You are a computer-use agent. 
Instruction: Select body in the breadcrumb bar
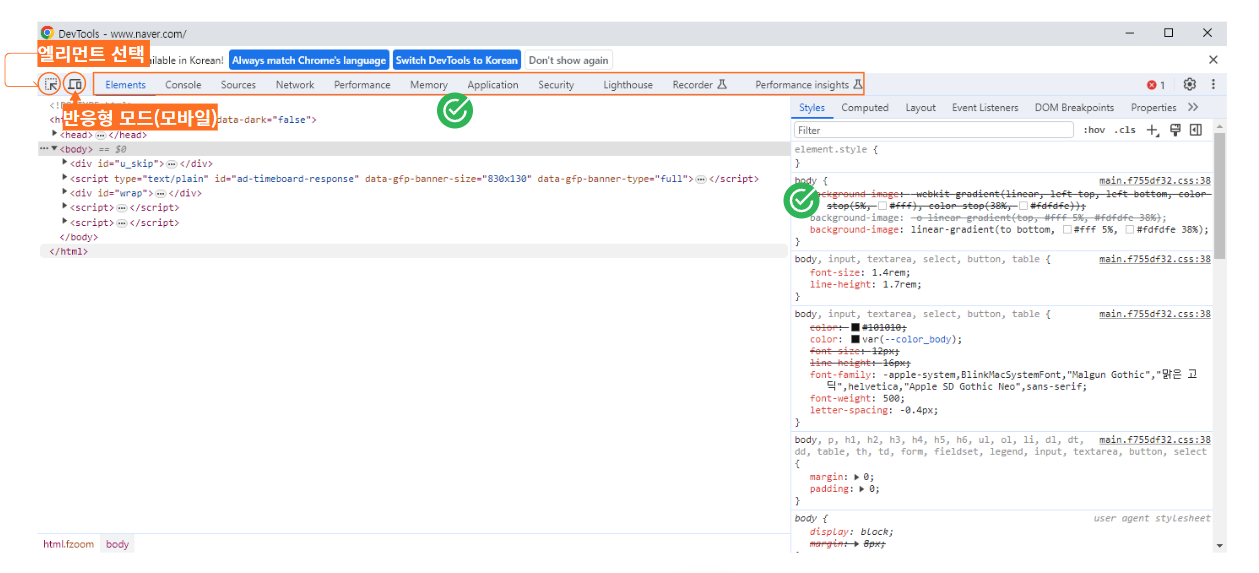pyautogui.click(x=117, y=544)
